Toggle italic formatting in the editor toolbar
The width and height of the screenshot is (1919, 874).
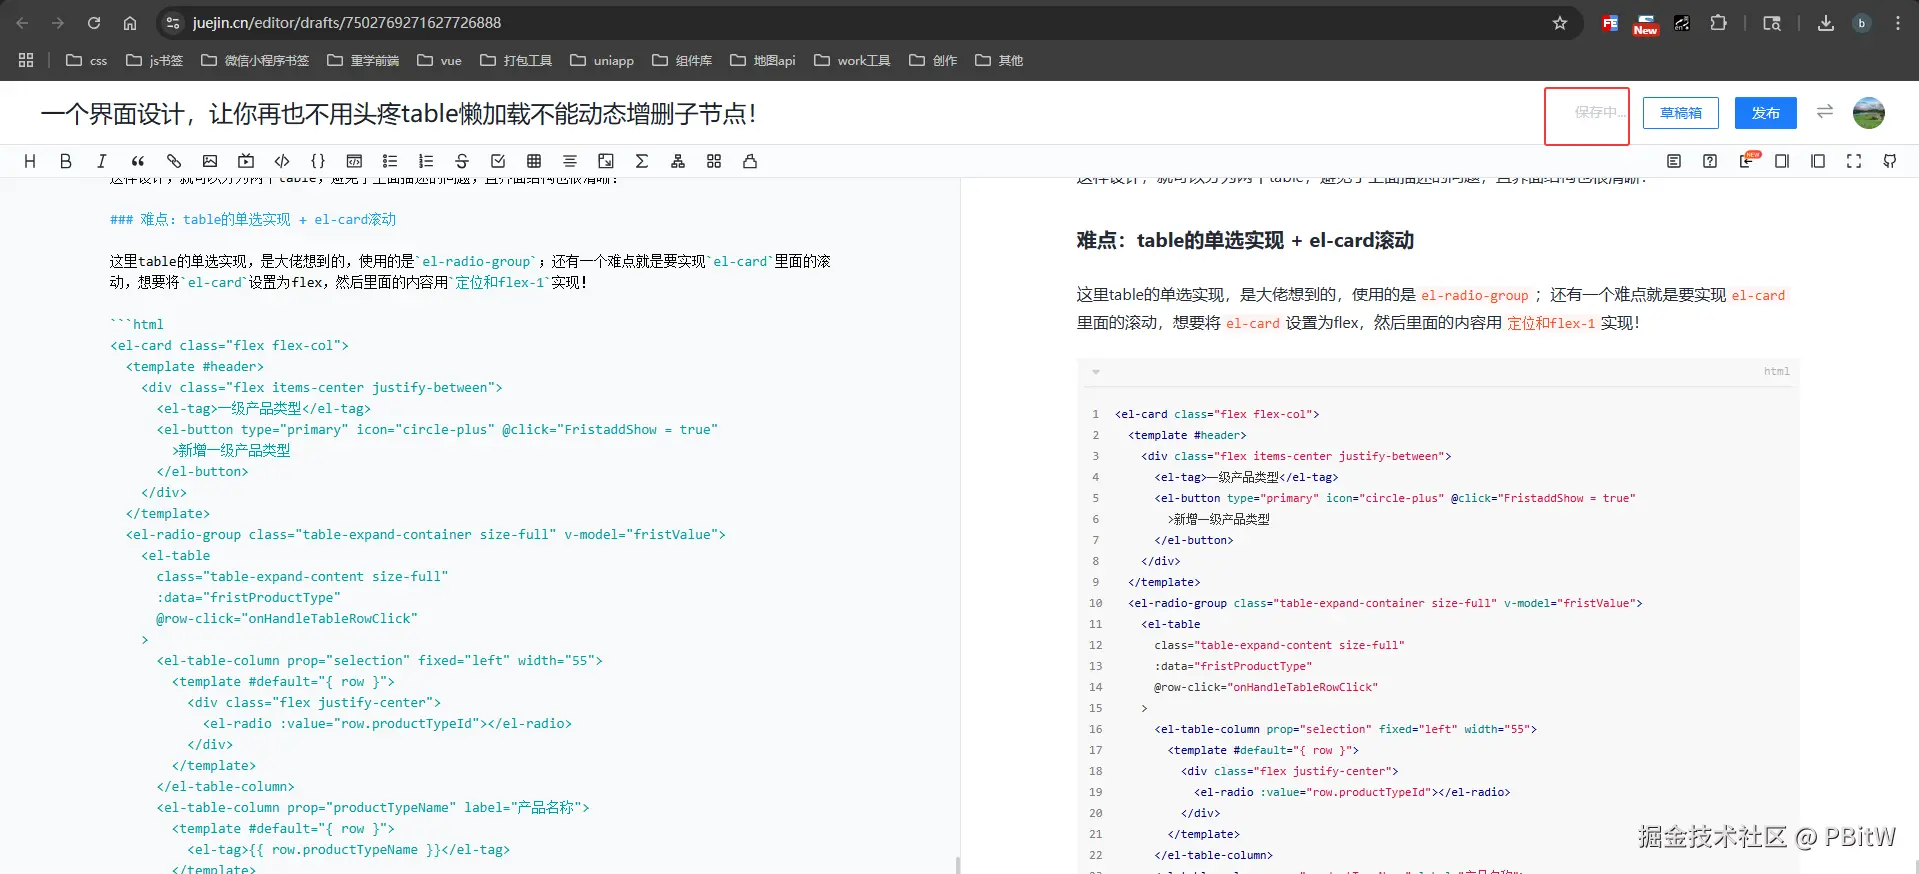(x=102, y=161)
